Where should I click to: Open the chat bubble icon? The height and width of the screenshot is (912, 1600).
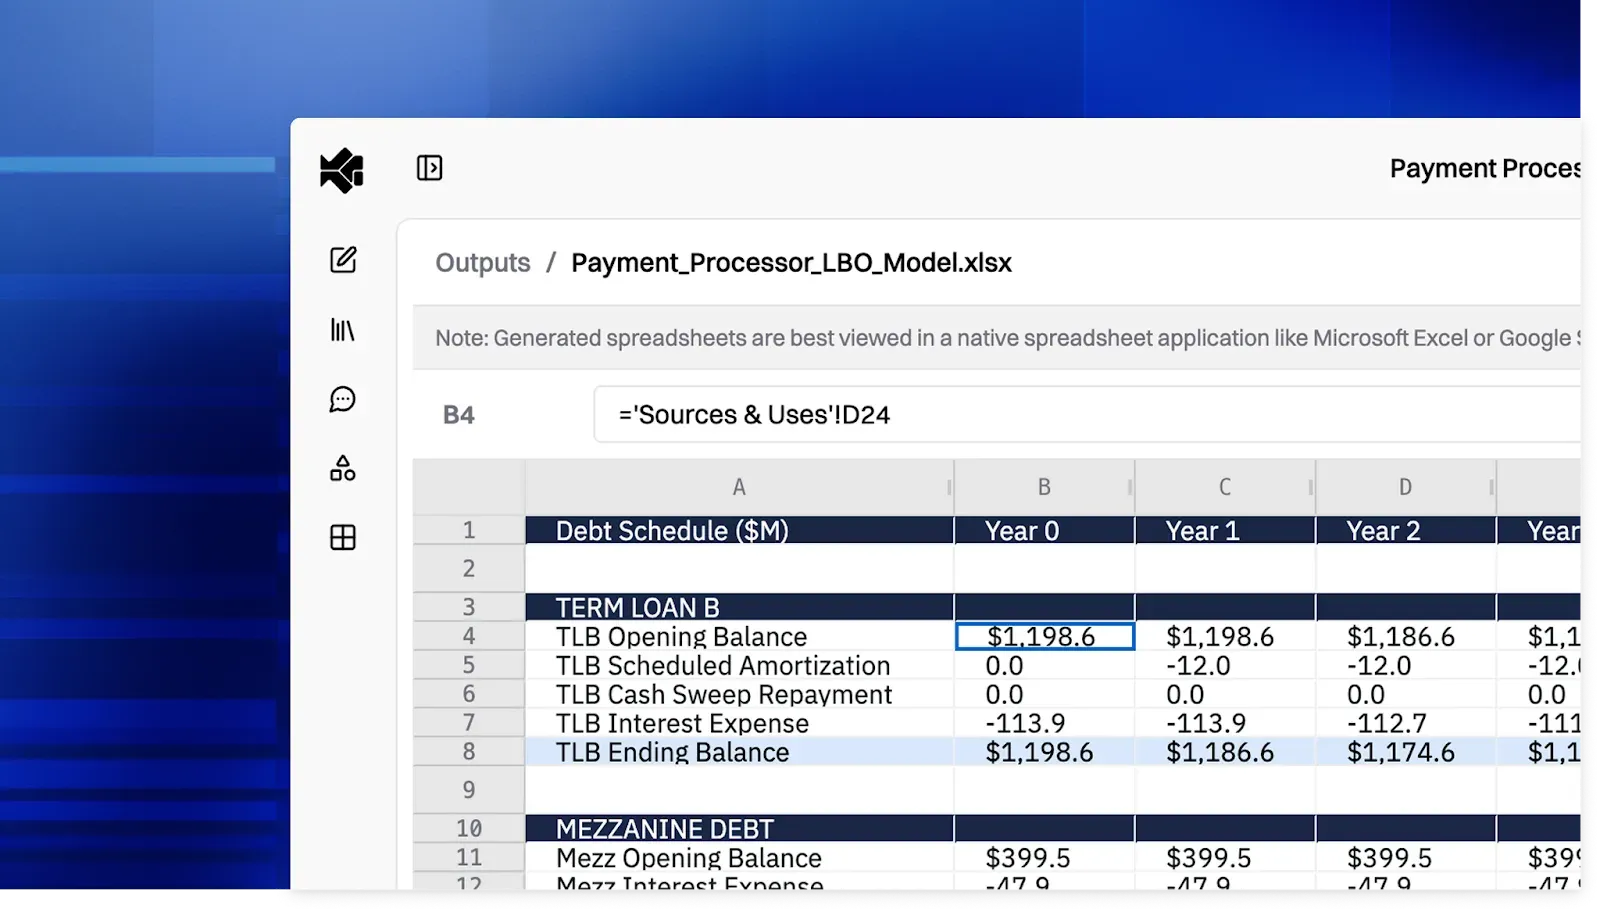coord(343,400)
